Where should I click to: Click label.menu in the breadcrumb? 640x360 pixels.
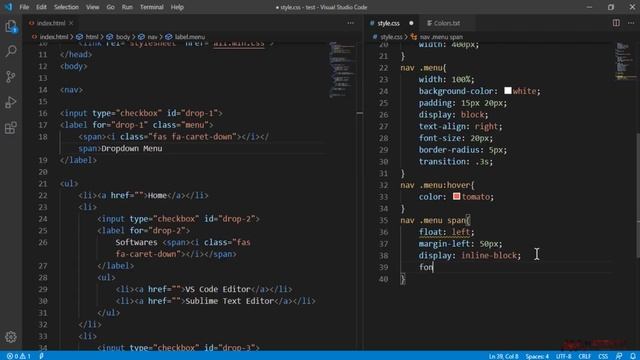point(190,37)
